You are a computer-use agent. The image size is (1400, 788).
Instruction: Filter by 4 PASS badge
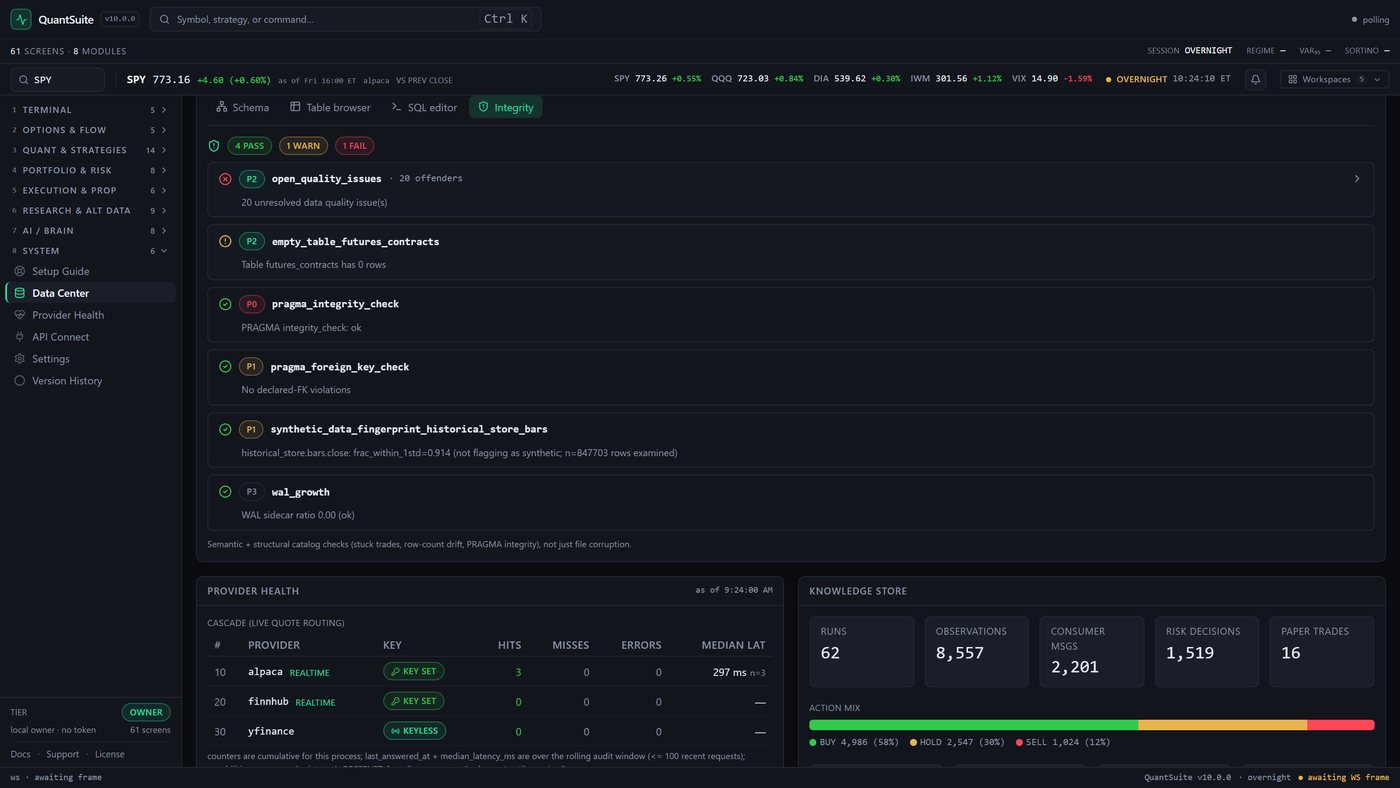click(x=250, y=146)
